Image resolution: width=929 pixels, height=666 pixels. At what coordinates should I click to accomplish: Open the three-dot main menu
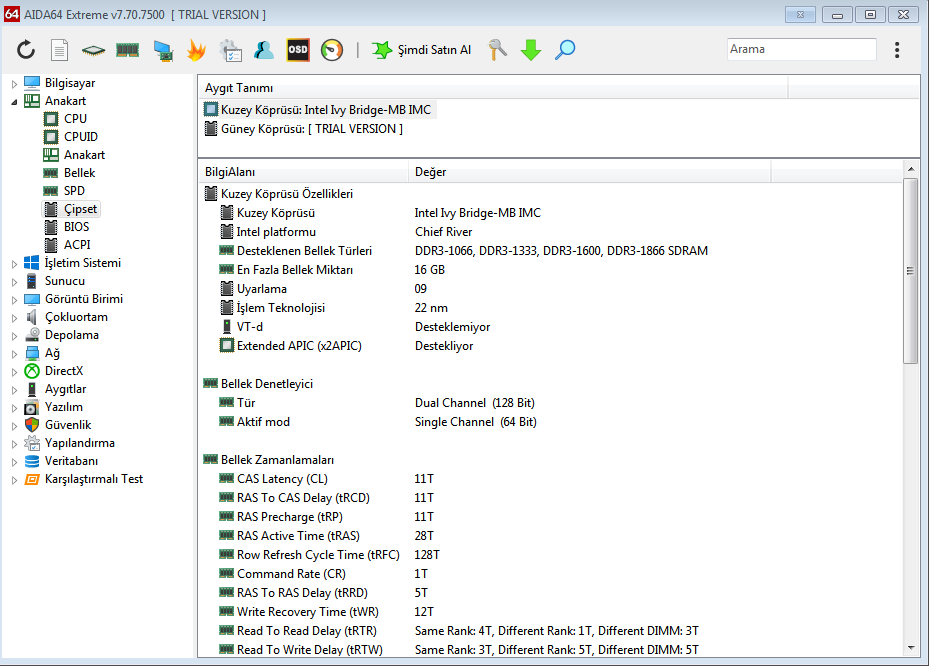[x=897, y=50]
